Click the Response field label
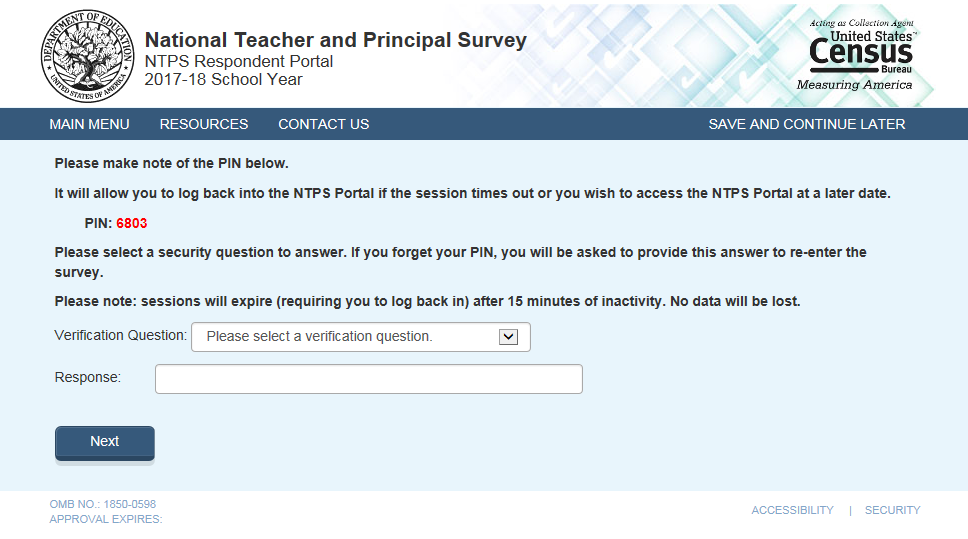 pyautogui.click(x=87, y=377)
